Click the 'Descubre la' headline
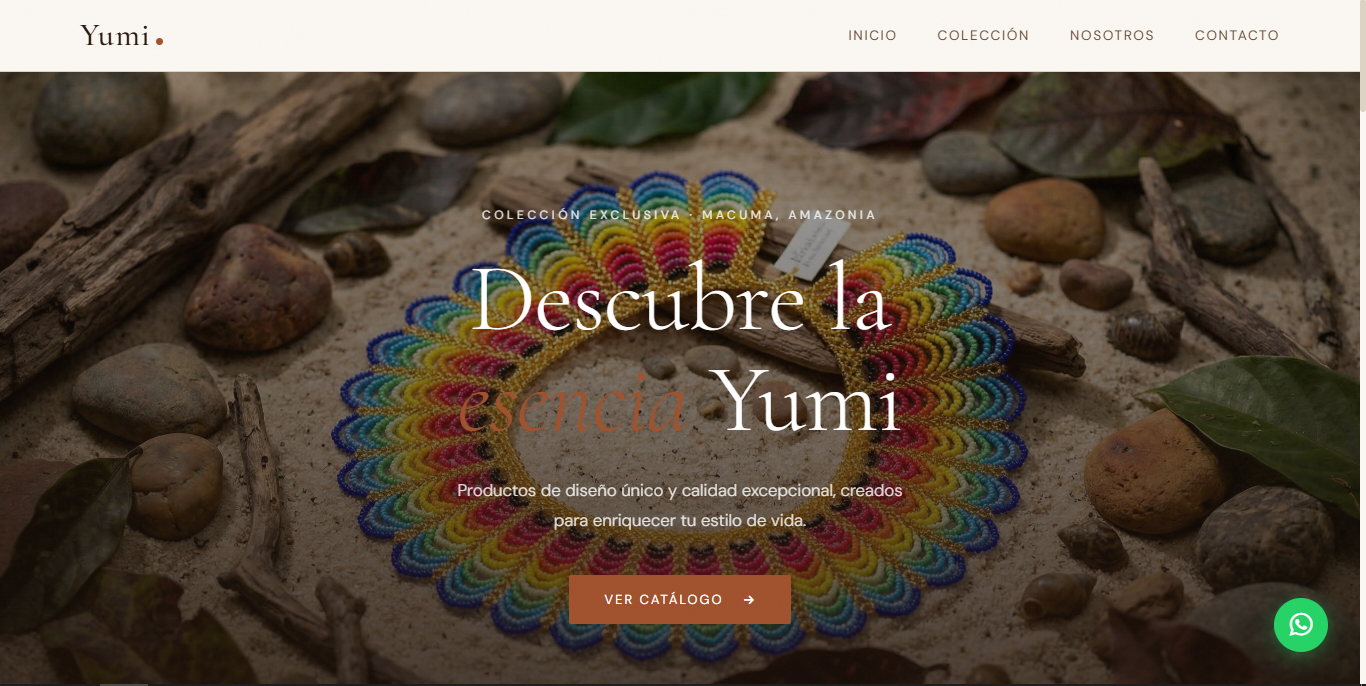1366x686 pixels. pos(680,298)
